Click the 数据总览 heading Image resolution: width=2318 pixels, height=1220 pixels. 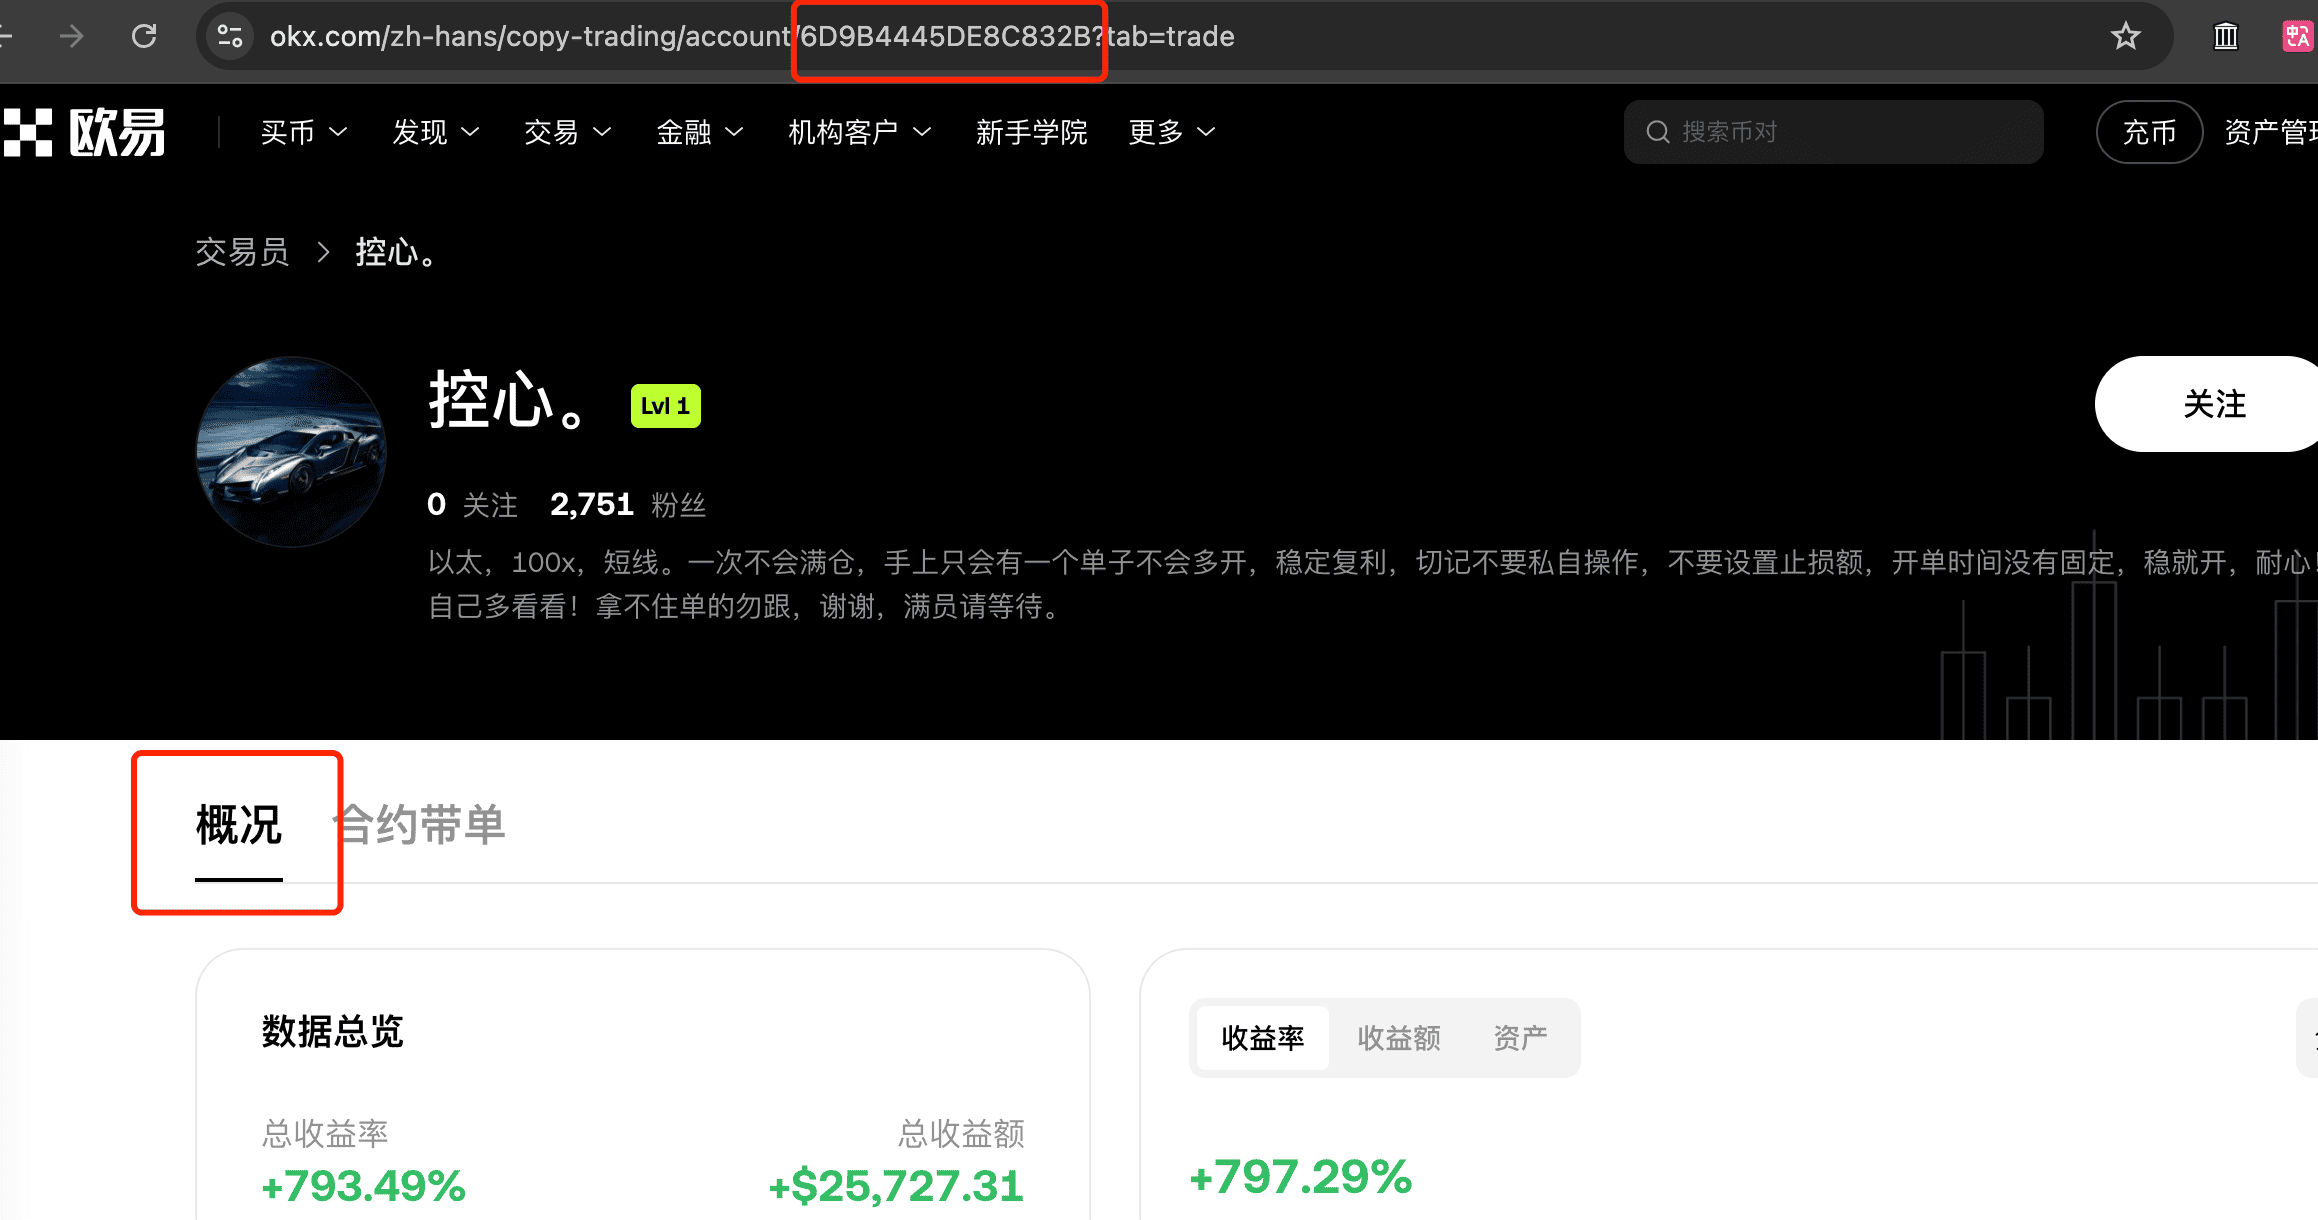(x=332, y=1031)
